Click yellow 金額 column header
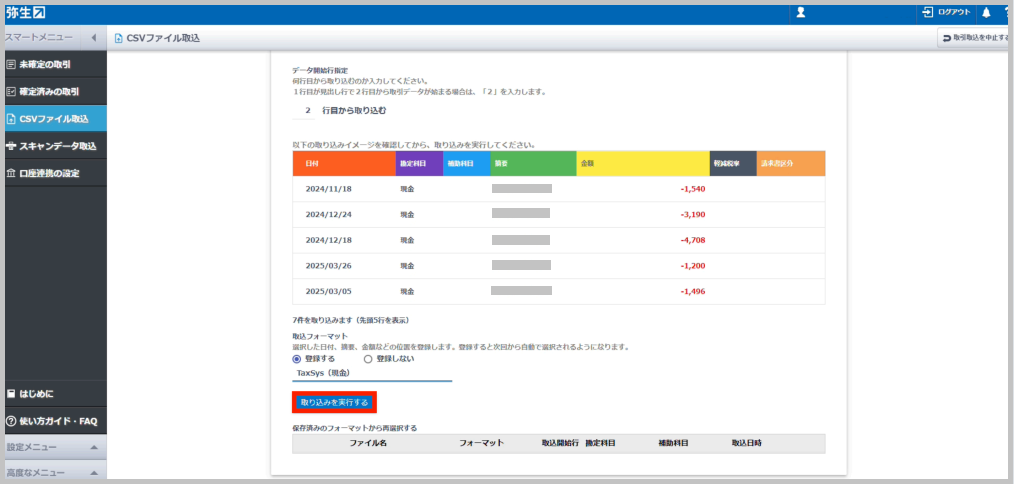 click(643, 164)
